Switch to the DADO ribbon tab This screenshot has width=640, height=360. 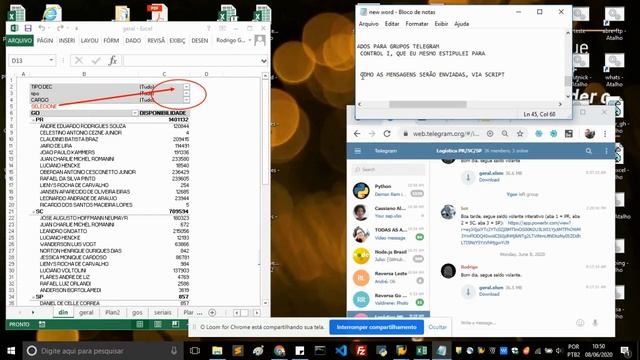click(133, 40)
